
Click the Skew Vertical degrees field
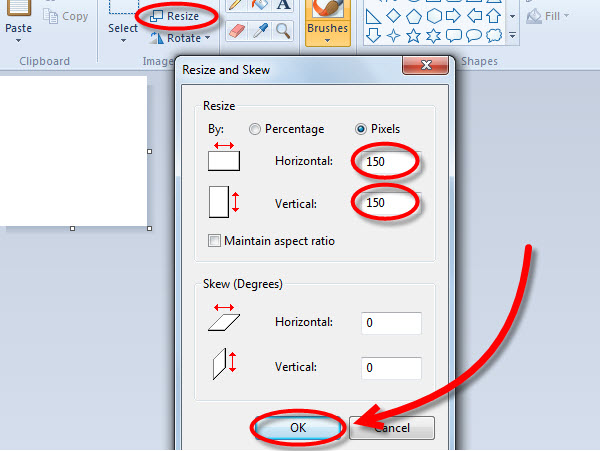[x=391, y=367]
